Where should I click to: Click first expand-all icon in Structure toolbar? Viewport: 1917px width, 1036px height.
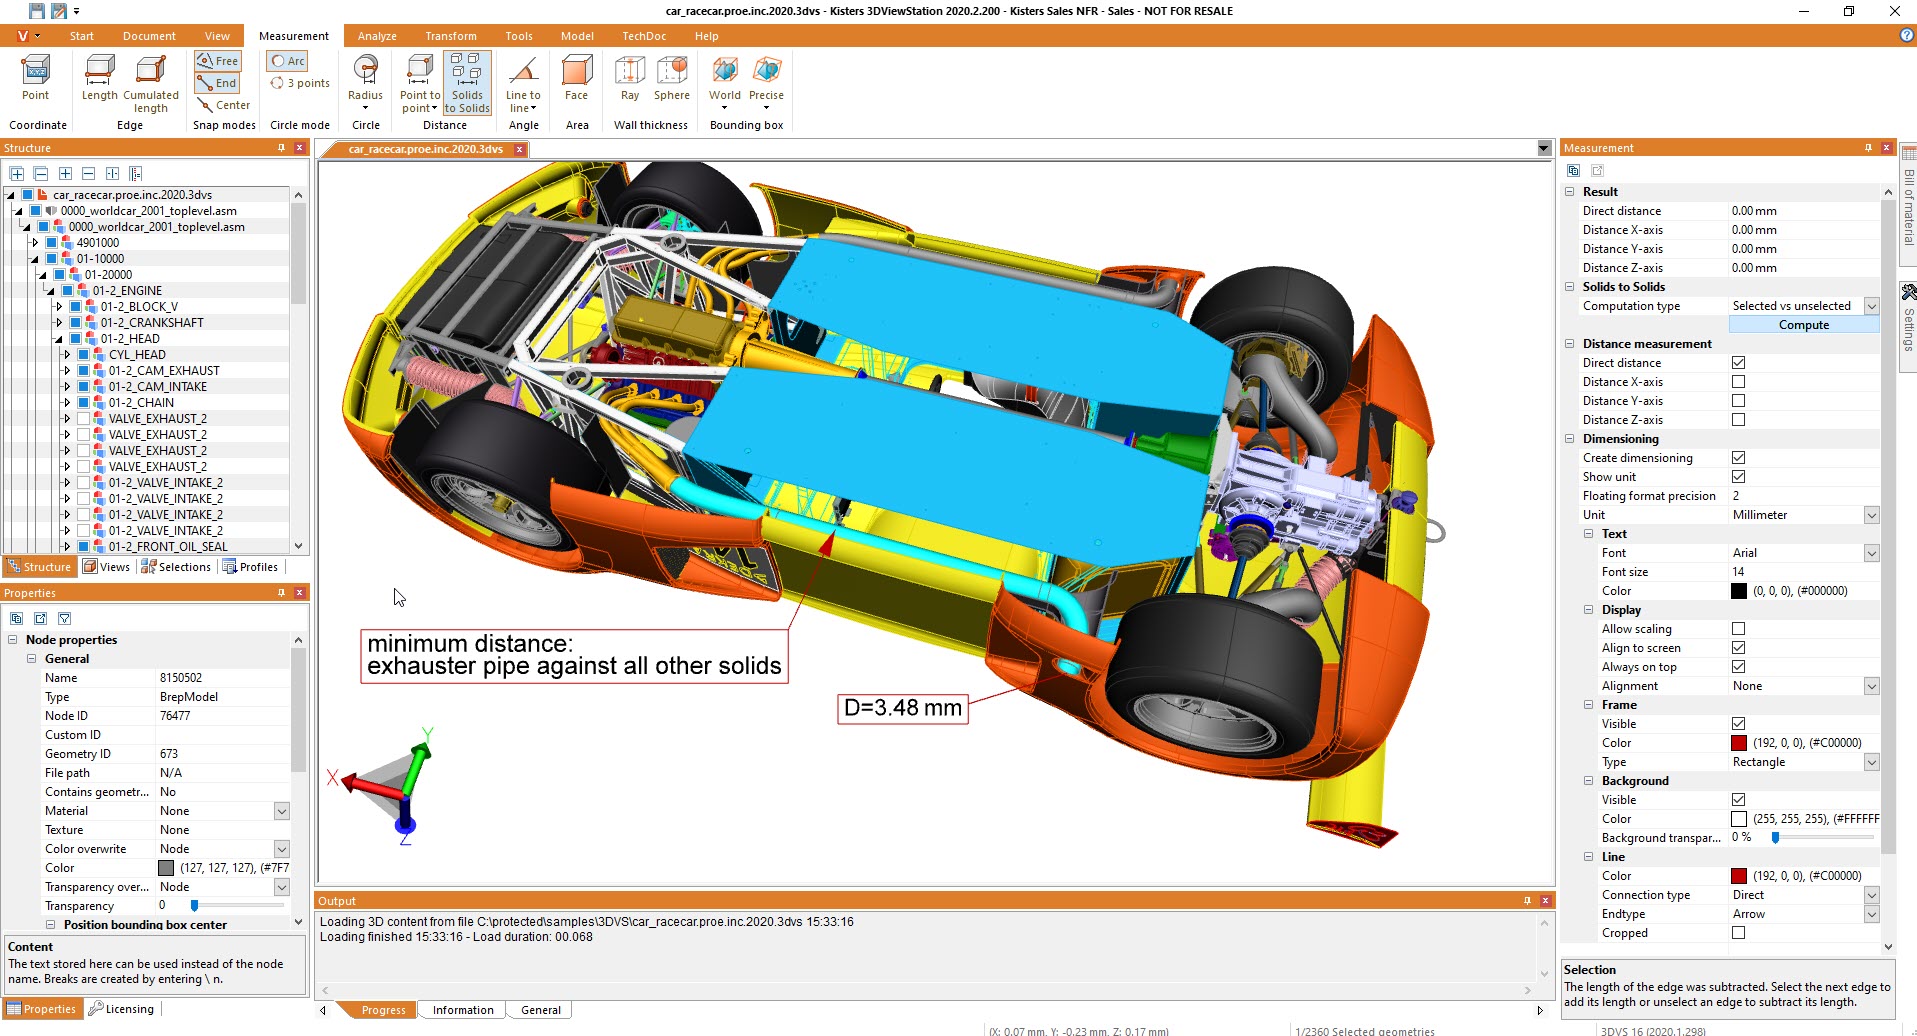tap(17, 173)
